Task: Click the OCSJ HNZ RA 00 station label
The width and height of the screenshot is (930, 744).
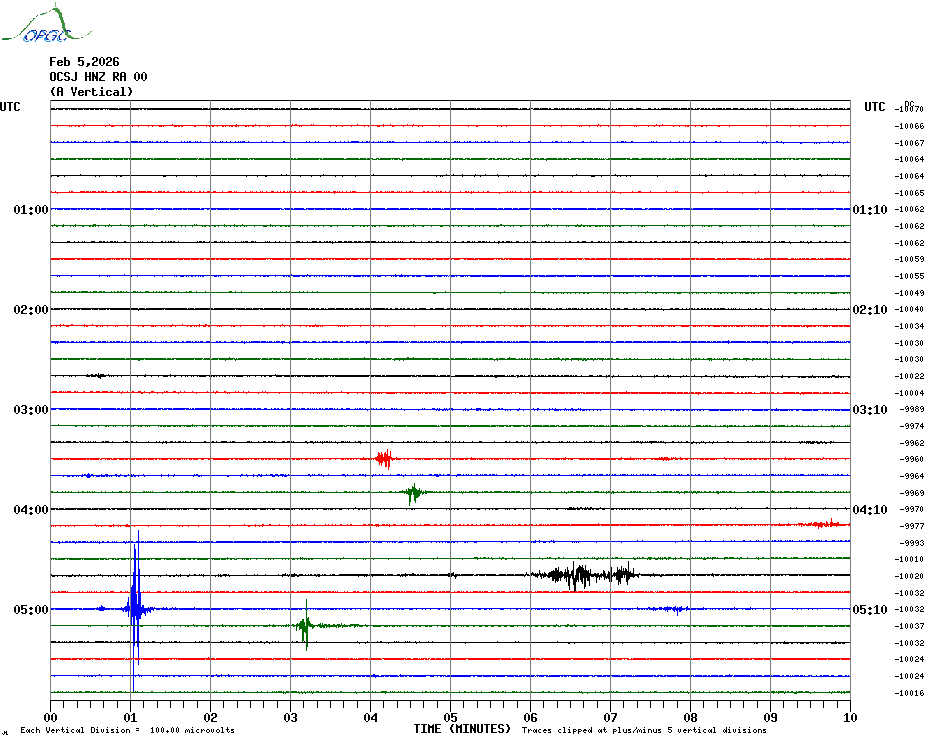Action: coord(98,77)
